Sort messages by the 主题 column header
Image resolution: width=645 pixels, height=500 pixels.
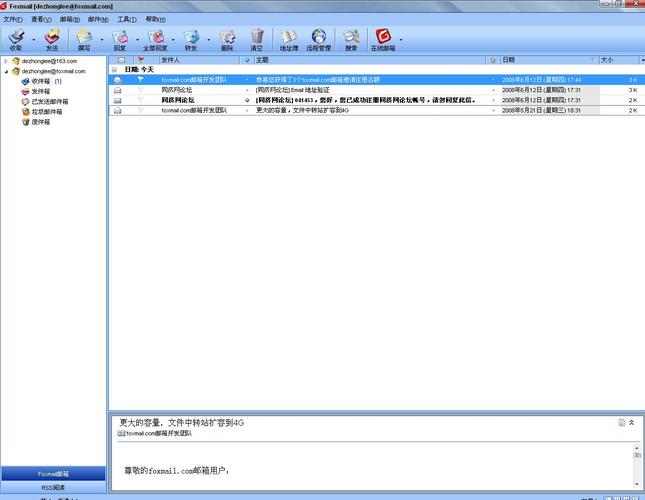coord(369,60)
